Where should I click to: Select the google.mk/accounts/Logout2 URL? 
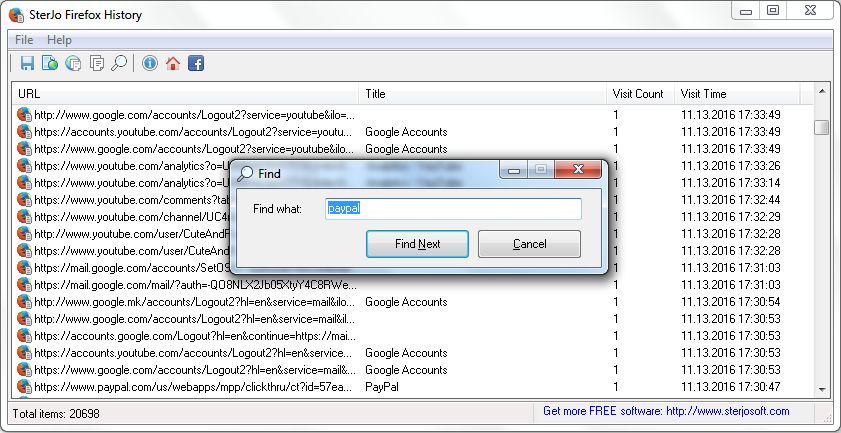pos(195,302)
